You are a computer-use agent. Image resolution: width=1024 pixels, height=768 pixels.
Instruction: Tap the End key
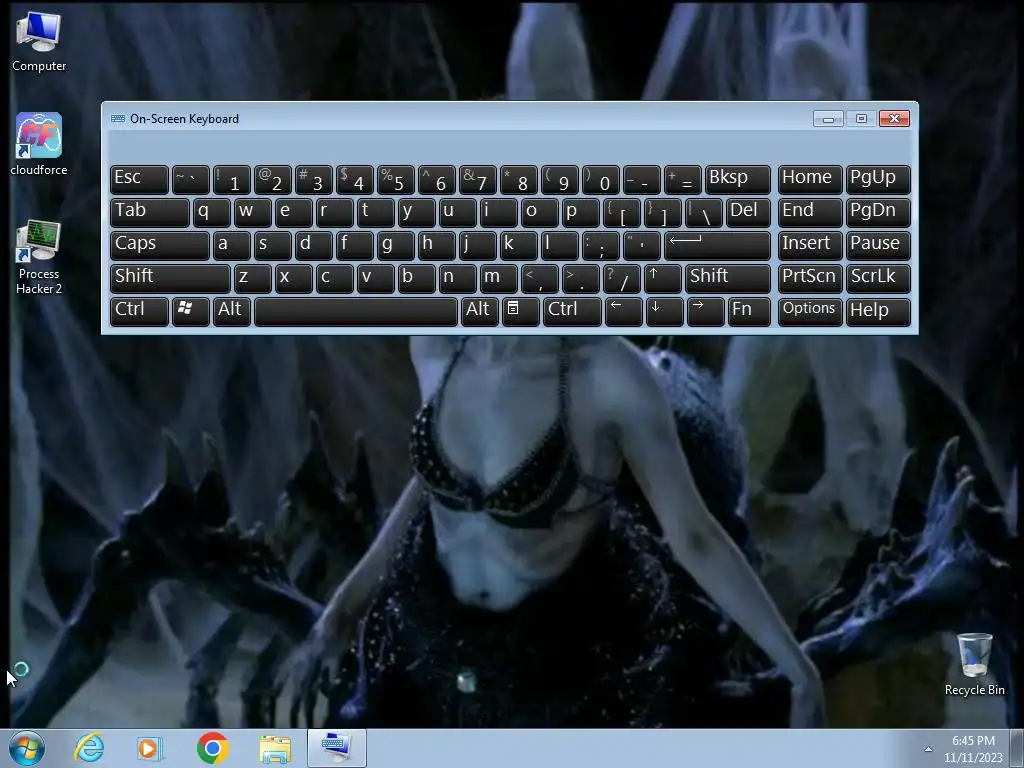[x=810, y=212]
